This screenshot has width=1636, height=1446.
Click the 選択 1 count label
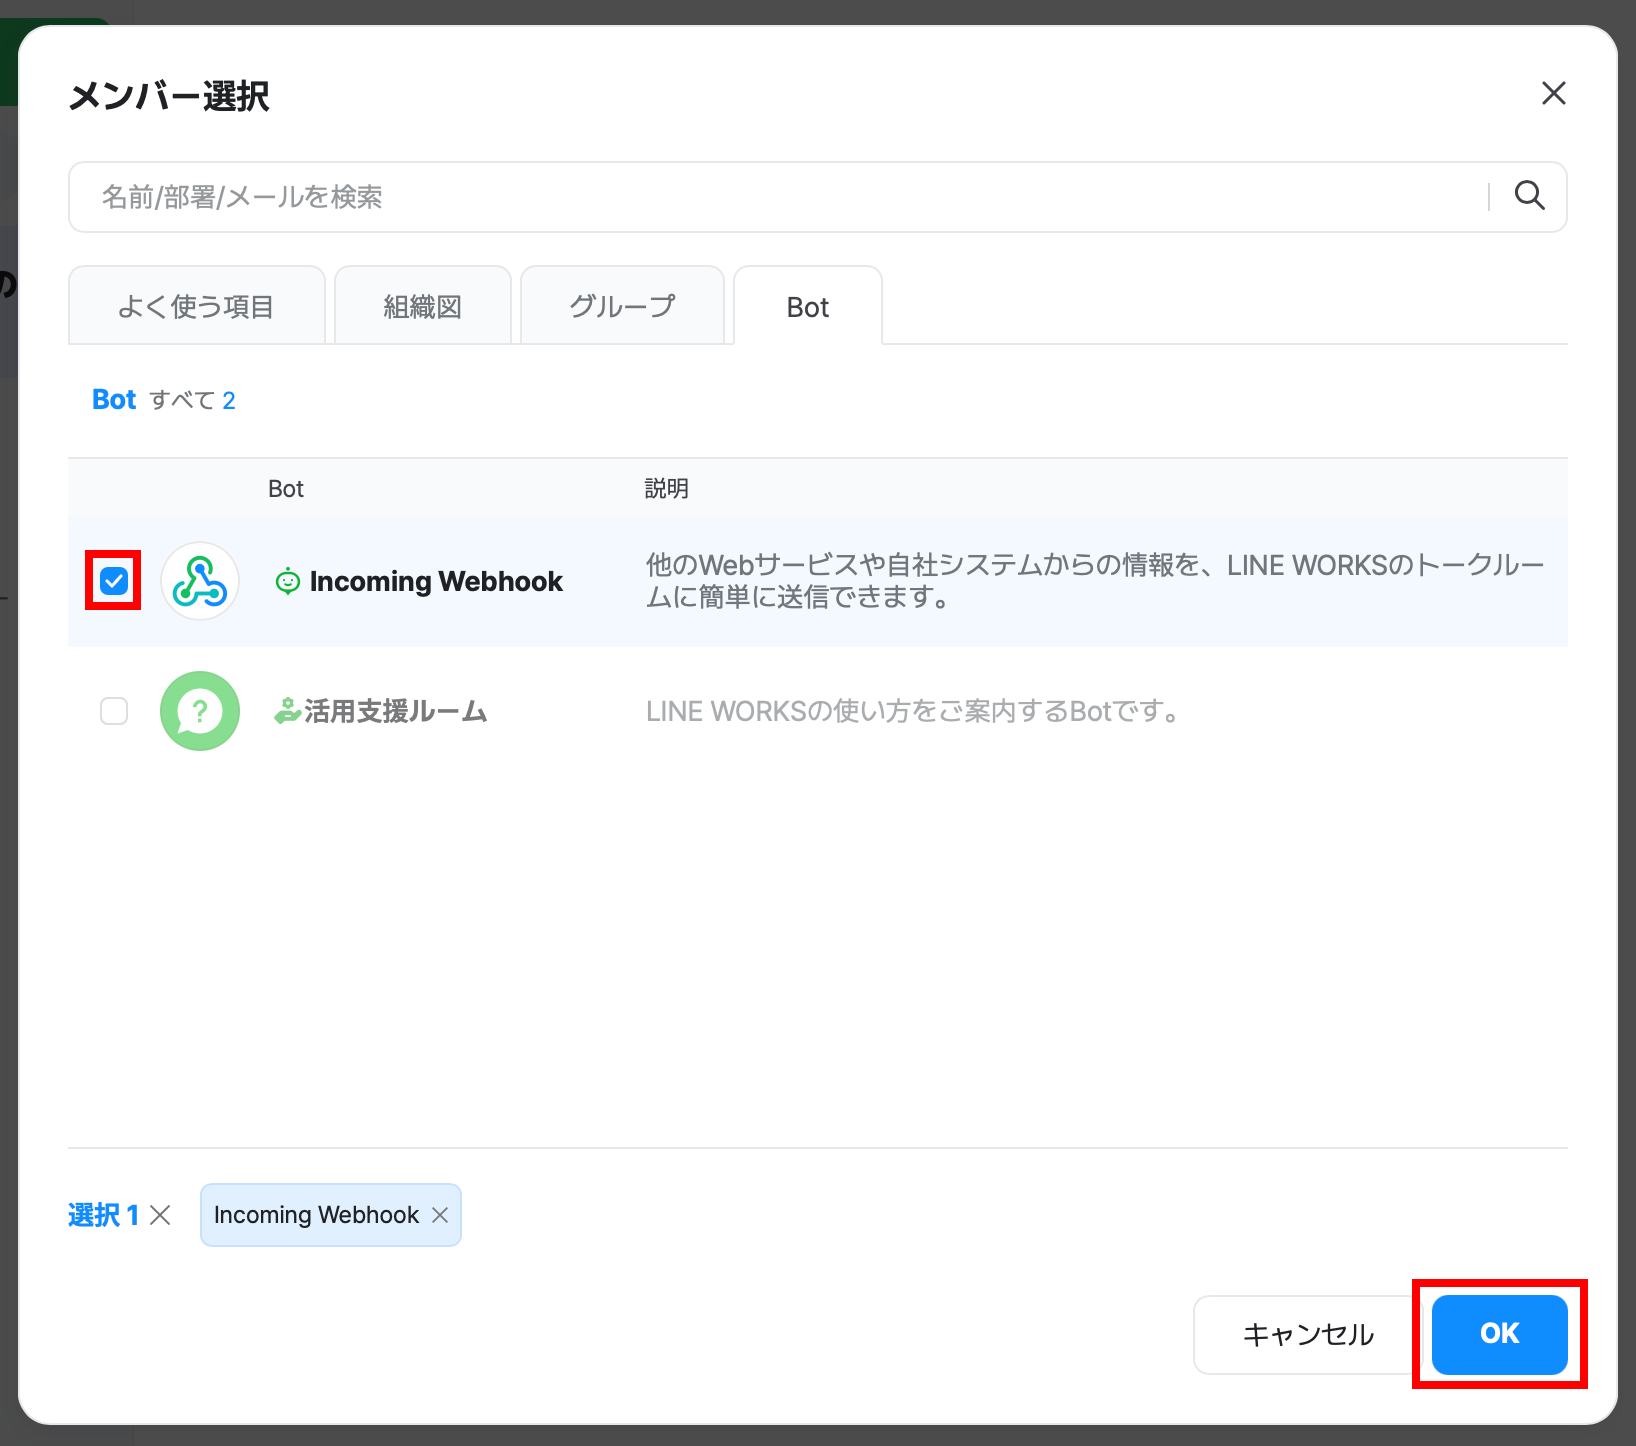coord(104,1215)
